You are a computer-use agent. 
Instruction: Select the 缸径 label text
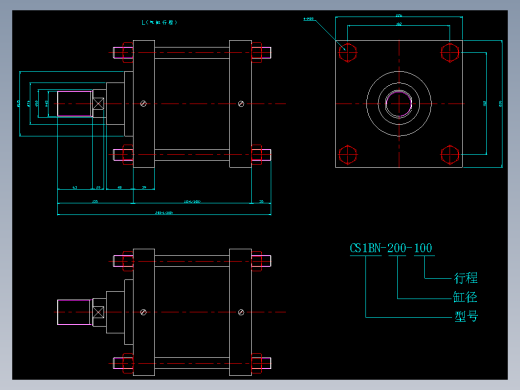tap(465, 297)
